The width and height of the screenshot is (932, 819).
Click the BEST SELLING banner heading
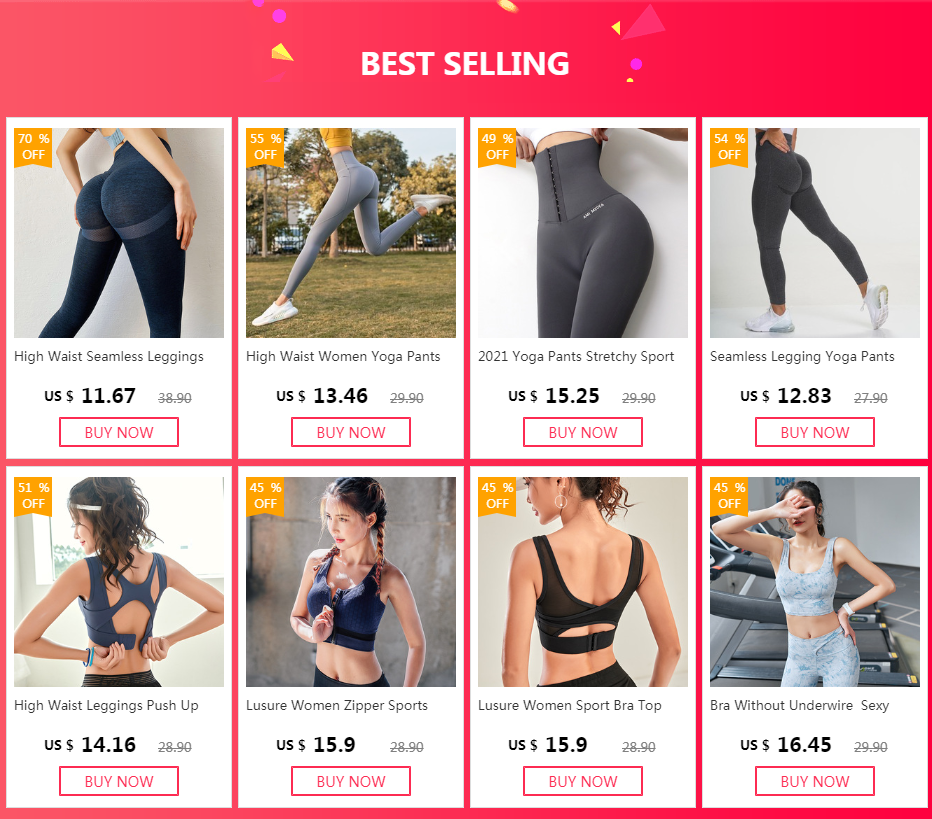coord(465,64)
